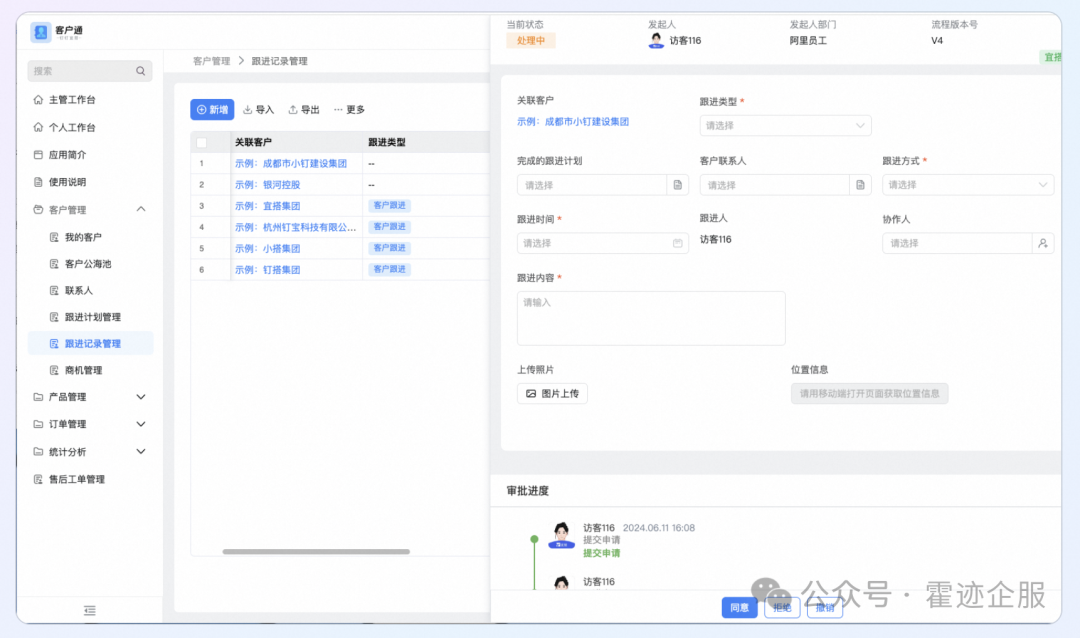Click the blue 同意 button
Image resolution: width=1080 pixels, height=638 pixels.
(x=739, y=607)
